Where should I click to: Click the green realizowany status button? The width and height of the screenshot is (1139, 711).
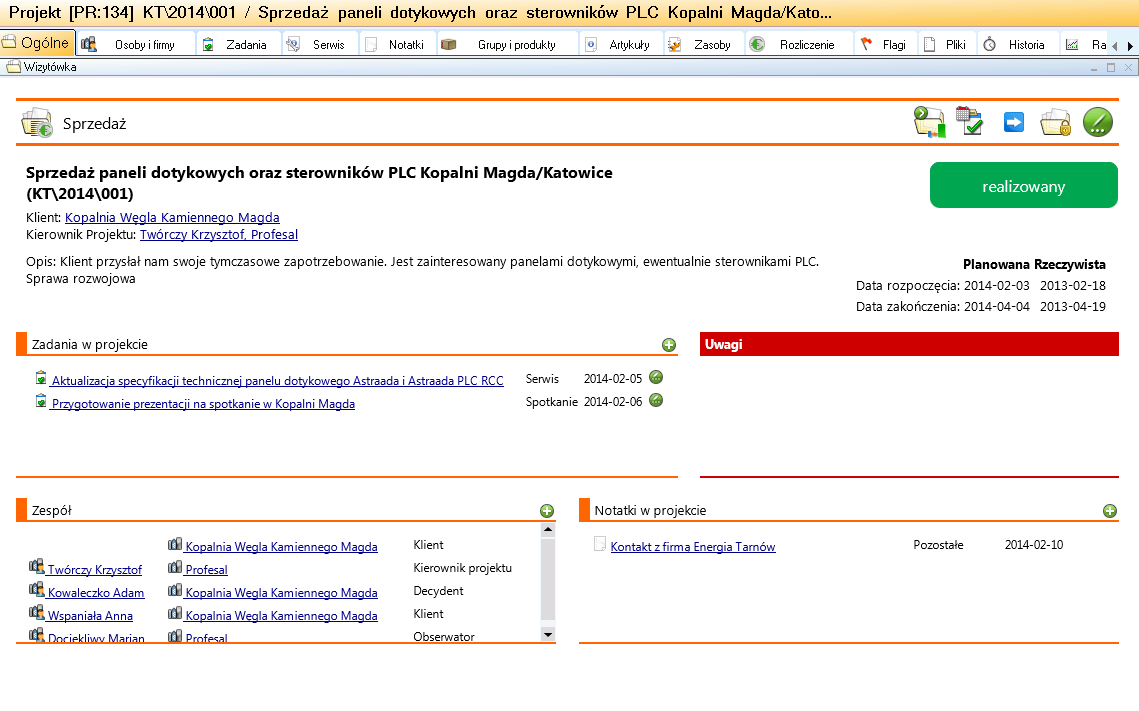coord(1024,186)
